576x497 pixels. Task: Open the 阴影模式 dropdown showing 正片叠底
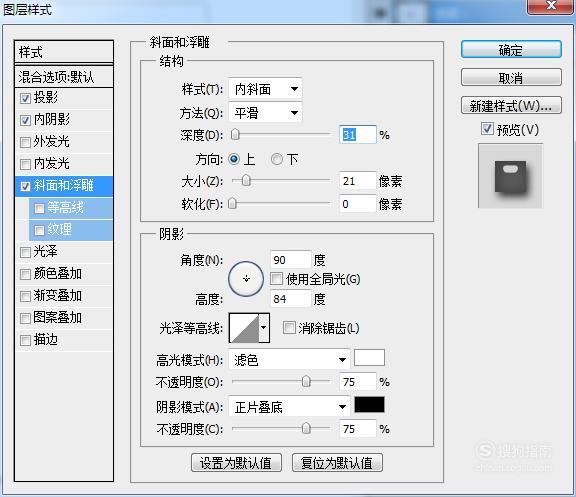coord(289,407)
